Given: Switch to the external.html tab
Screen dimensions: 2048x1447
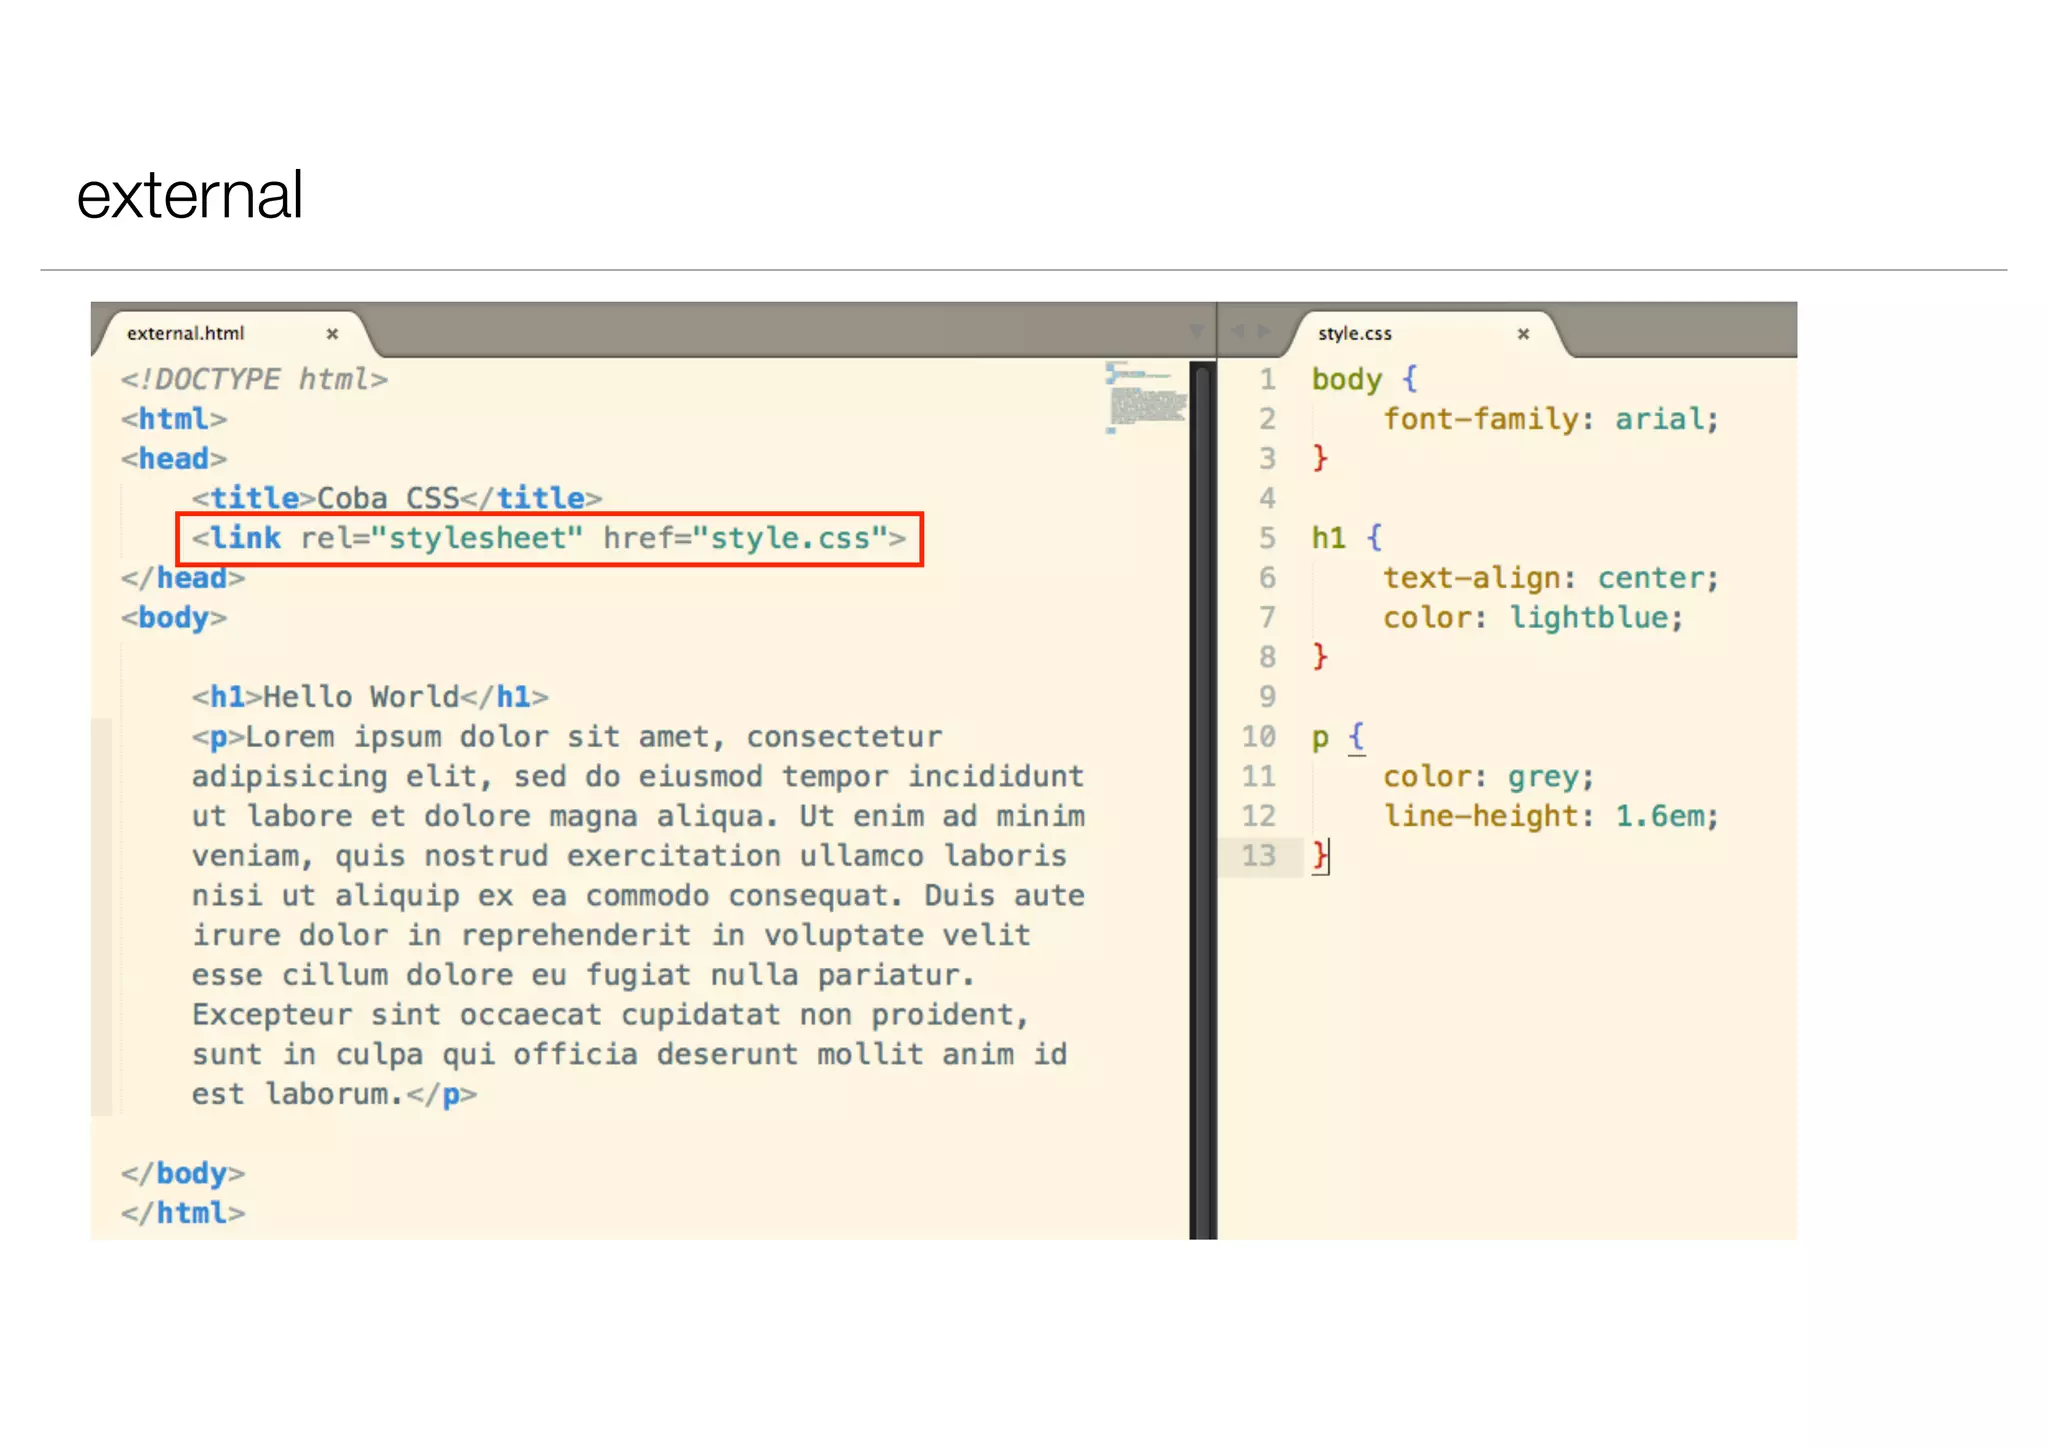Looking at the screenshot, I should [186, 334].
